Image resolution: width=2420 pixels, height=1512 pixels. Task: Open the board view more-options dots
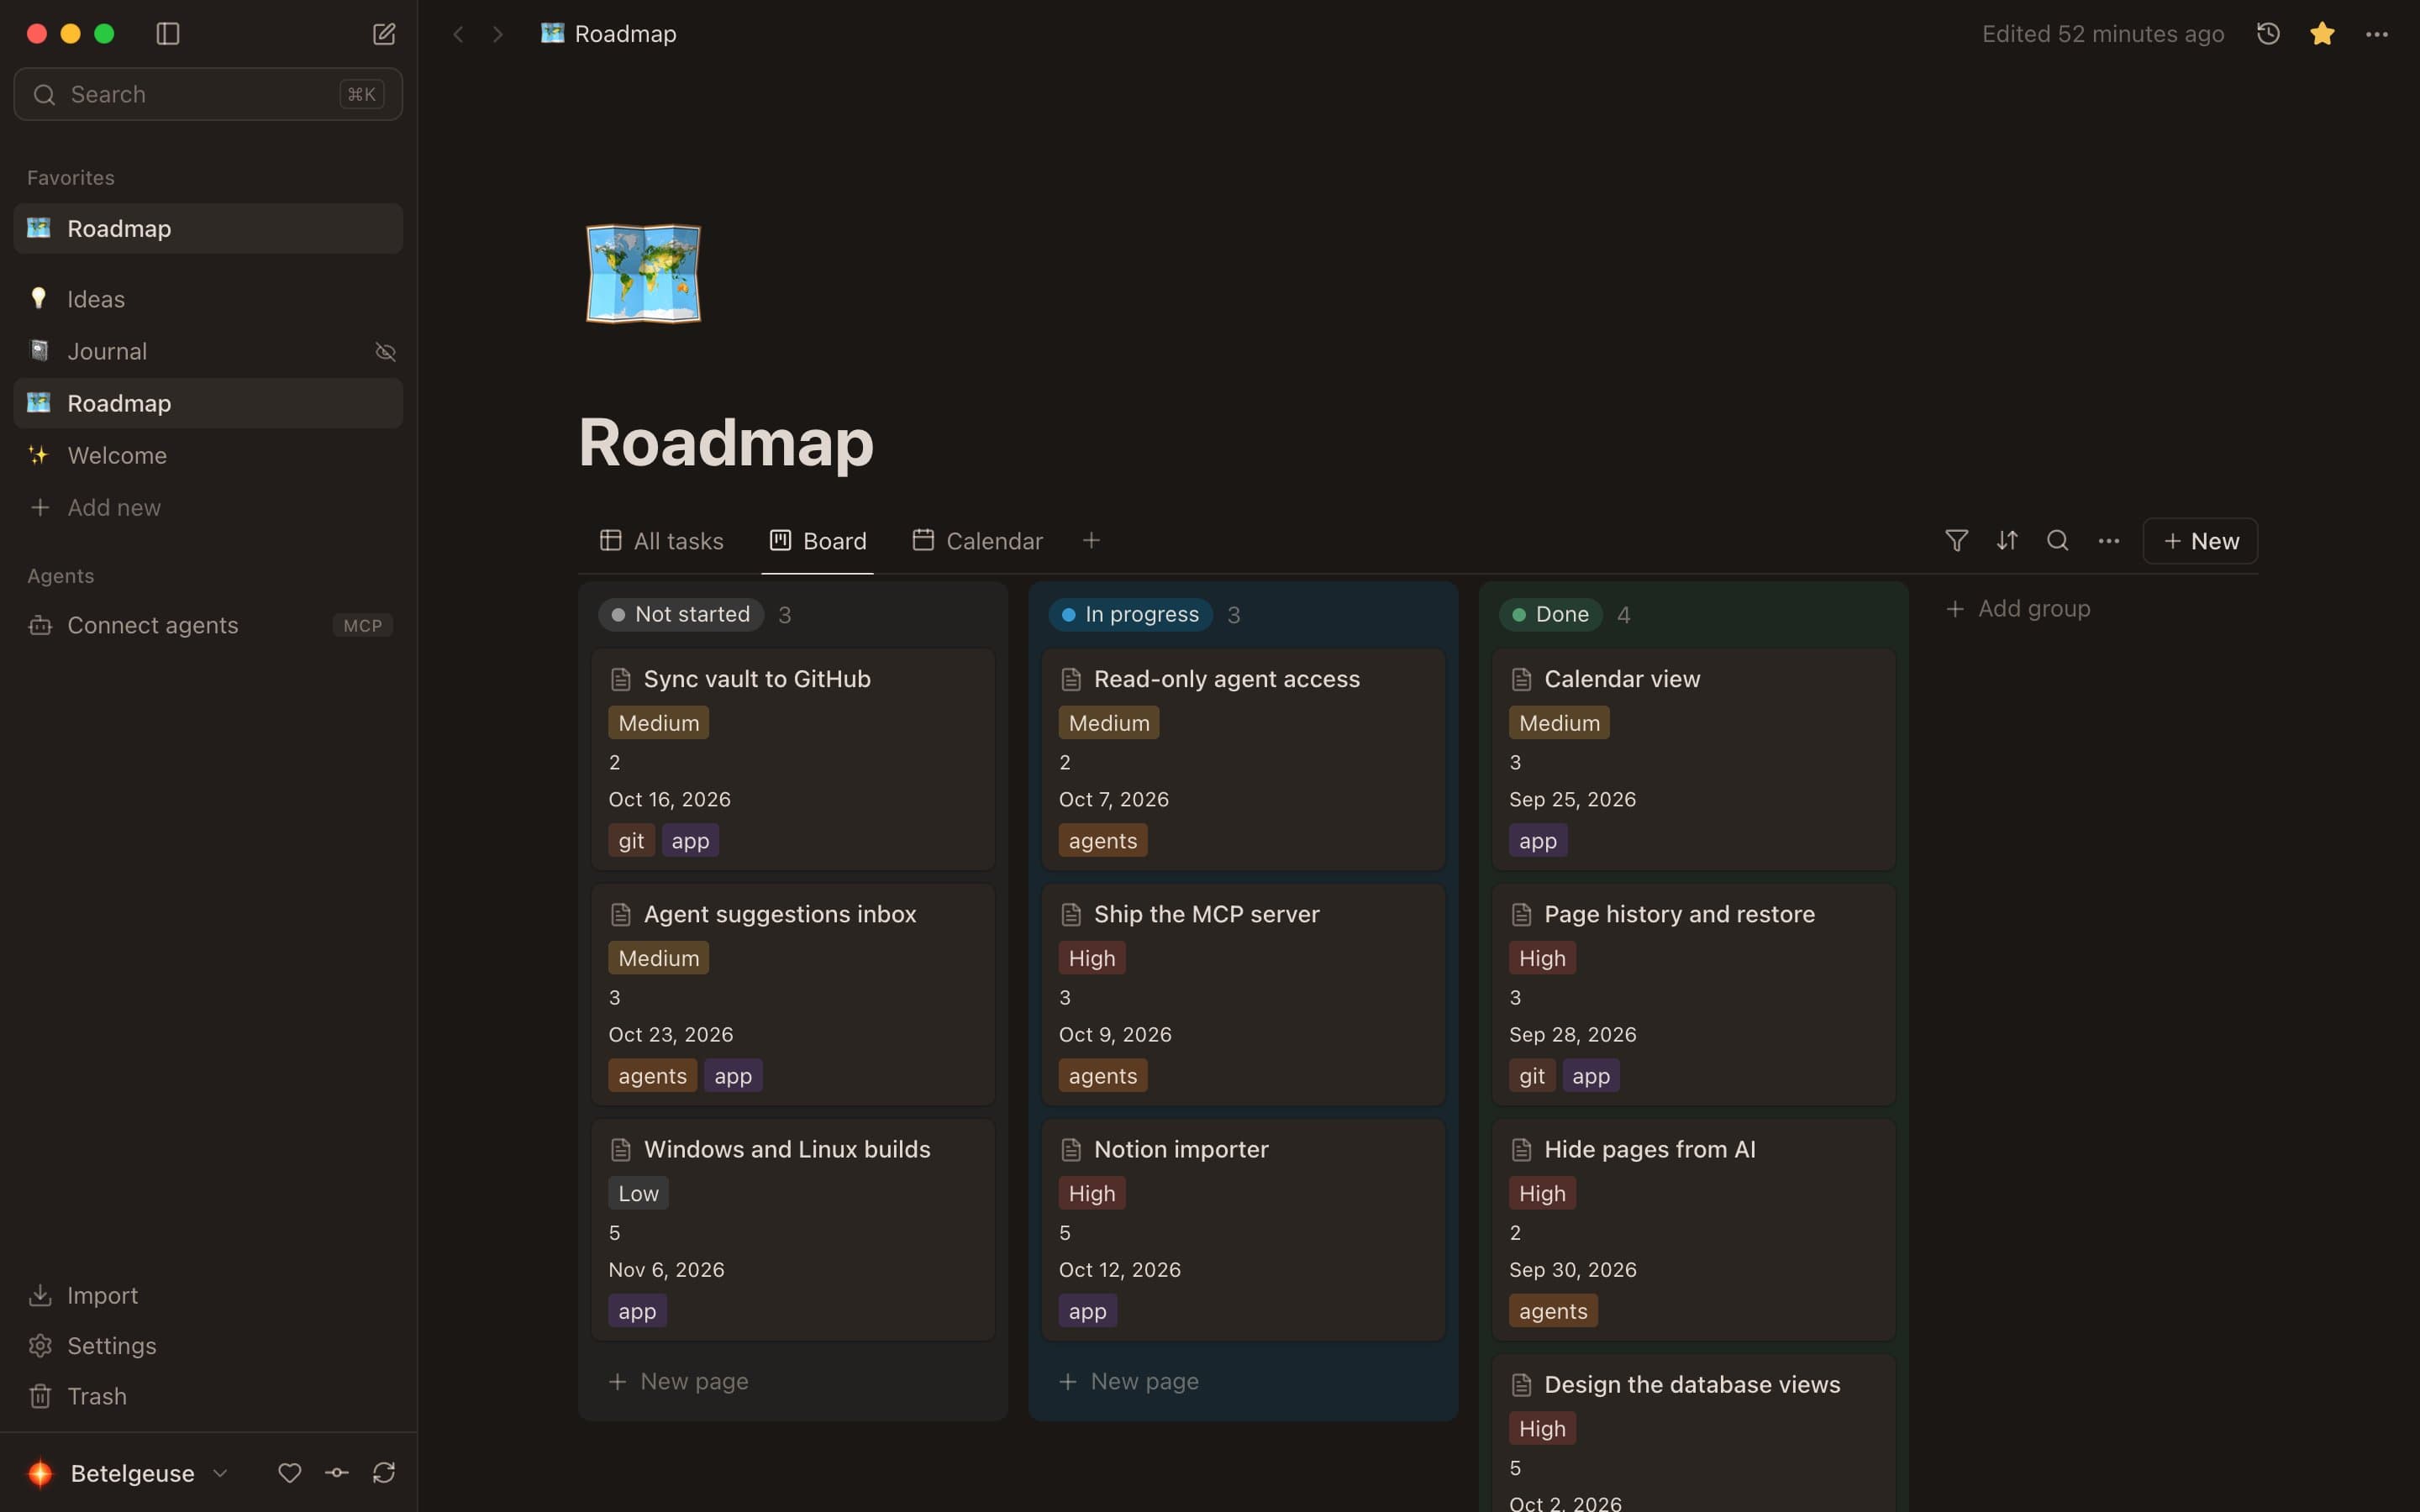[2109, 541]
